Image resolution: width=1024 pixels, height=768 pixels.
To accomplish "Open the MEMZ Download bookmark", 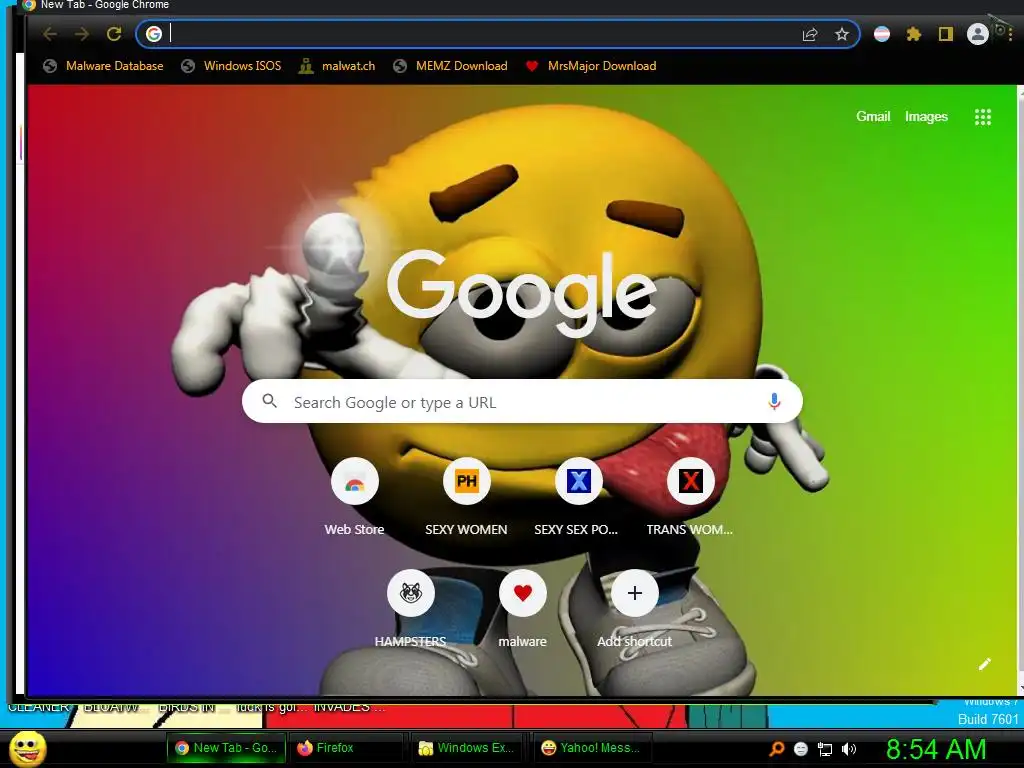I will coord(451,66).
